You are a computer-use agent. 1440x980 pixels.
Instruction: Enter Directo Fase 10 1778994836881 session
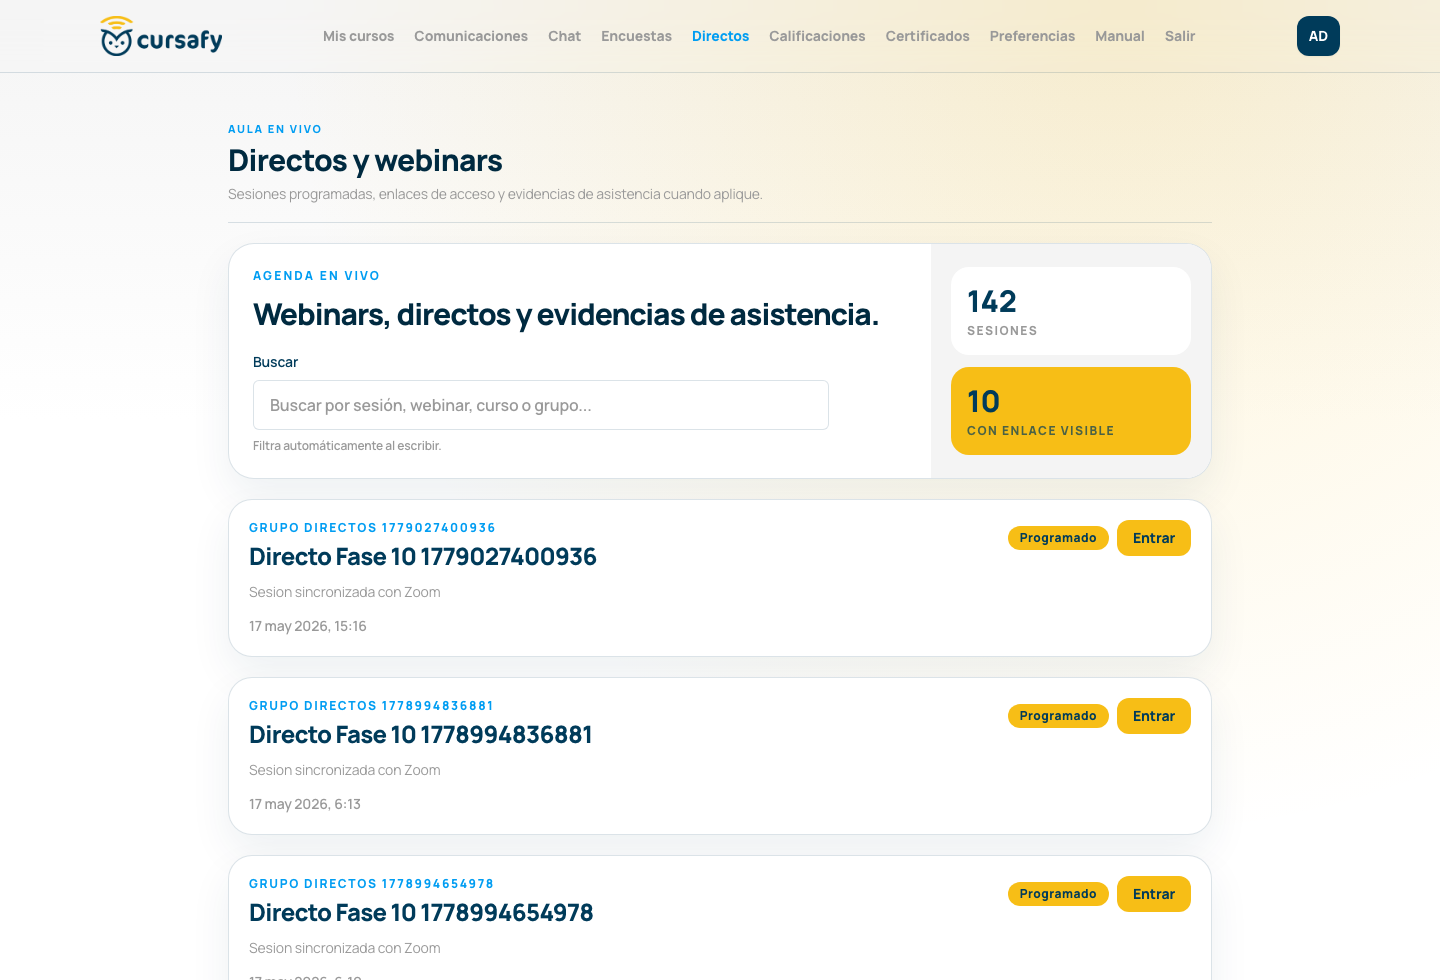point(1154,716)
